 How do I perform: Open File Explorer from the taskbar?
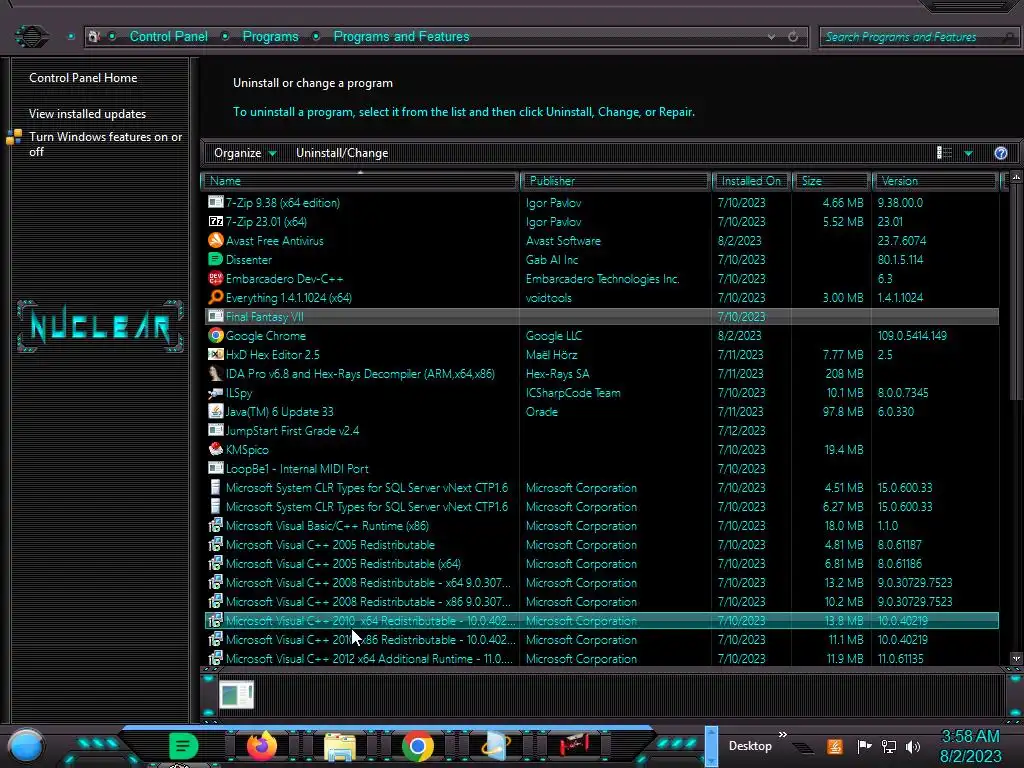pos(340,746)
